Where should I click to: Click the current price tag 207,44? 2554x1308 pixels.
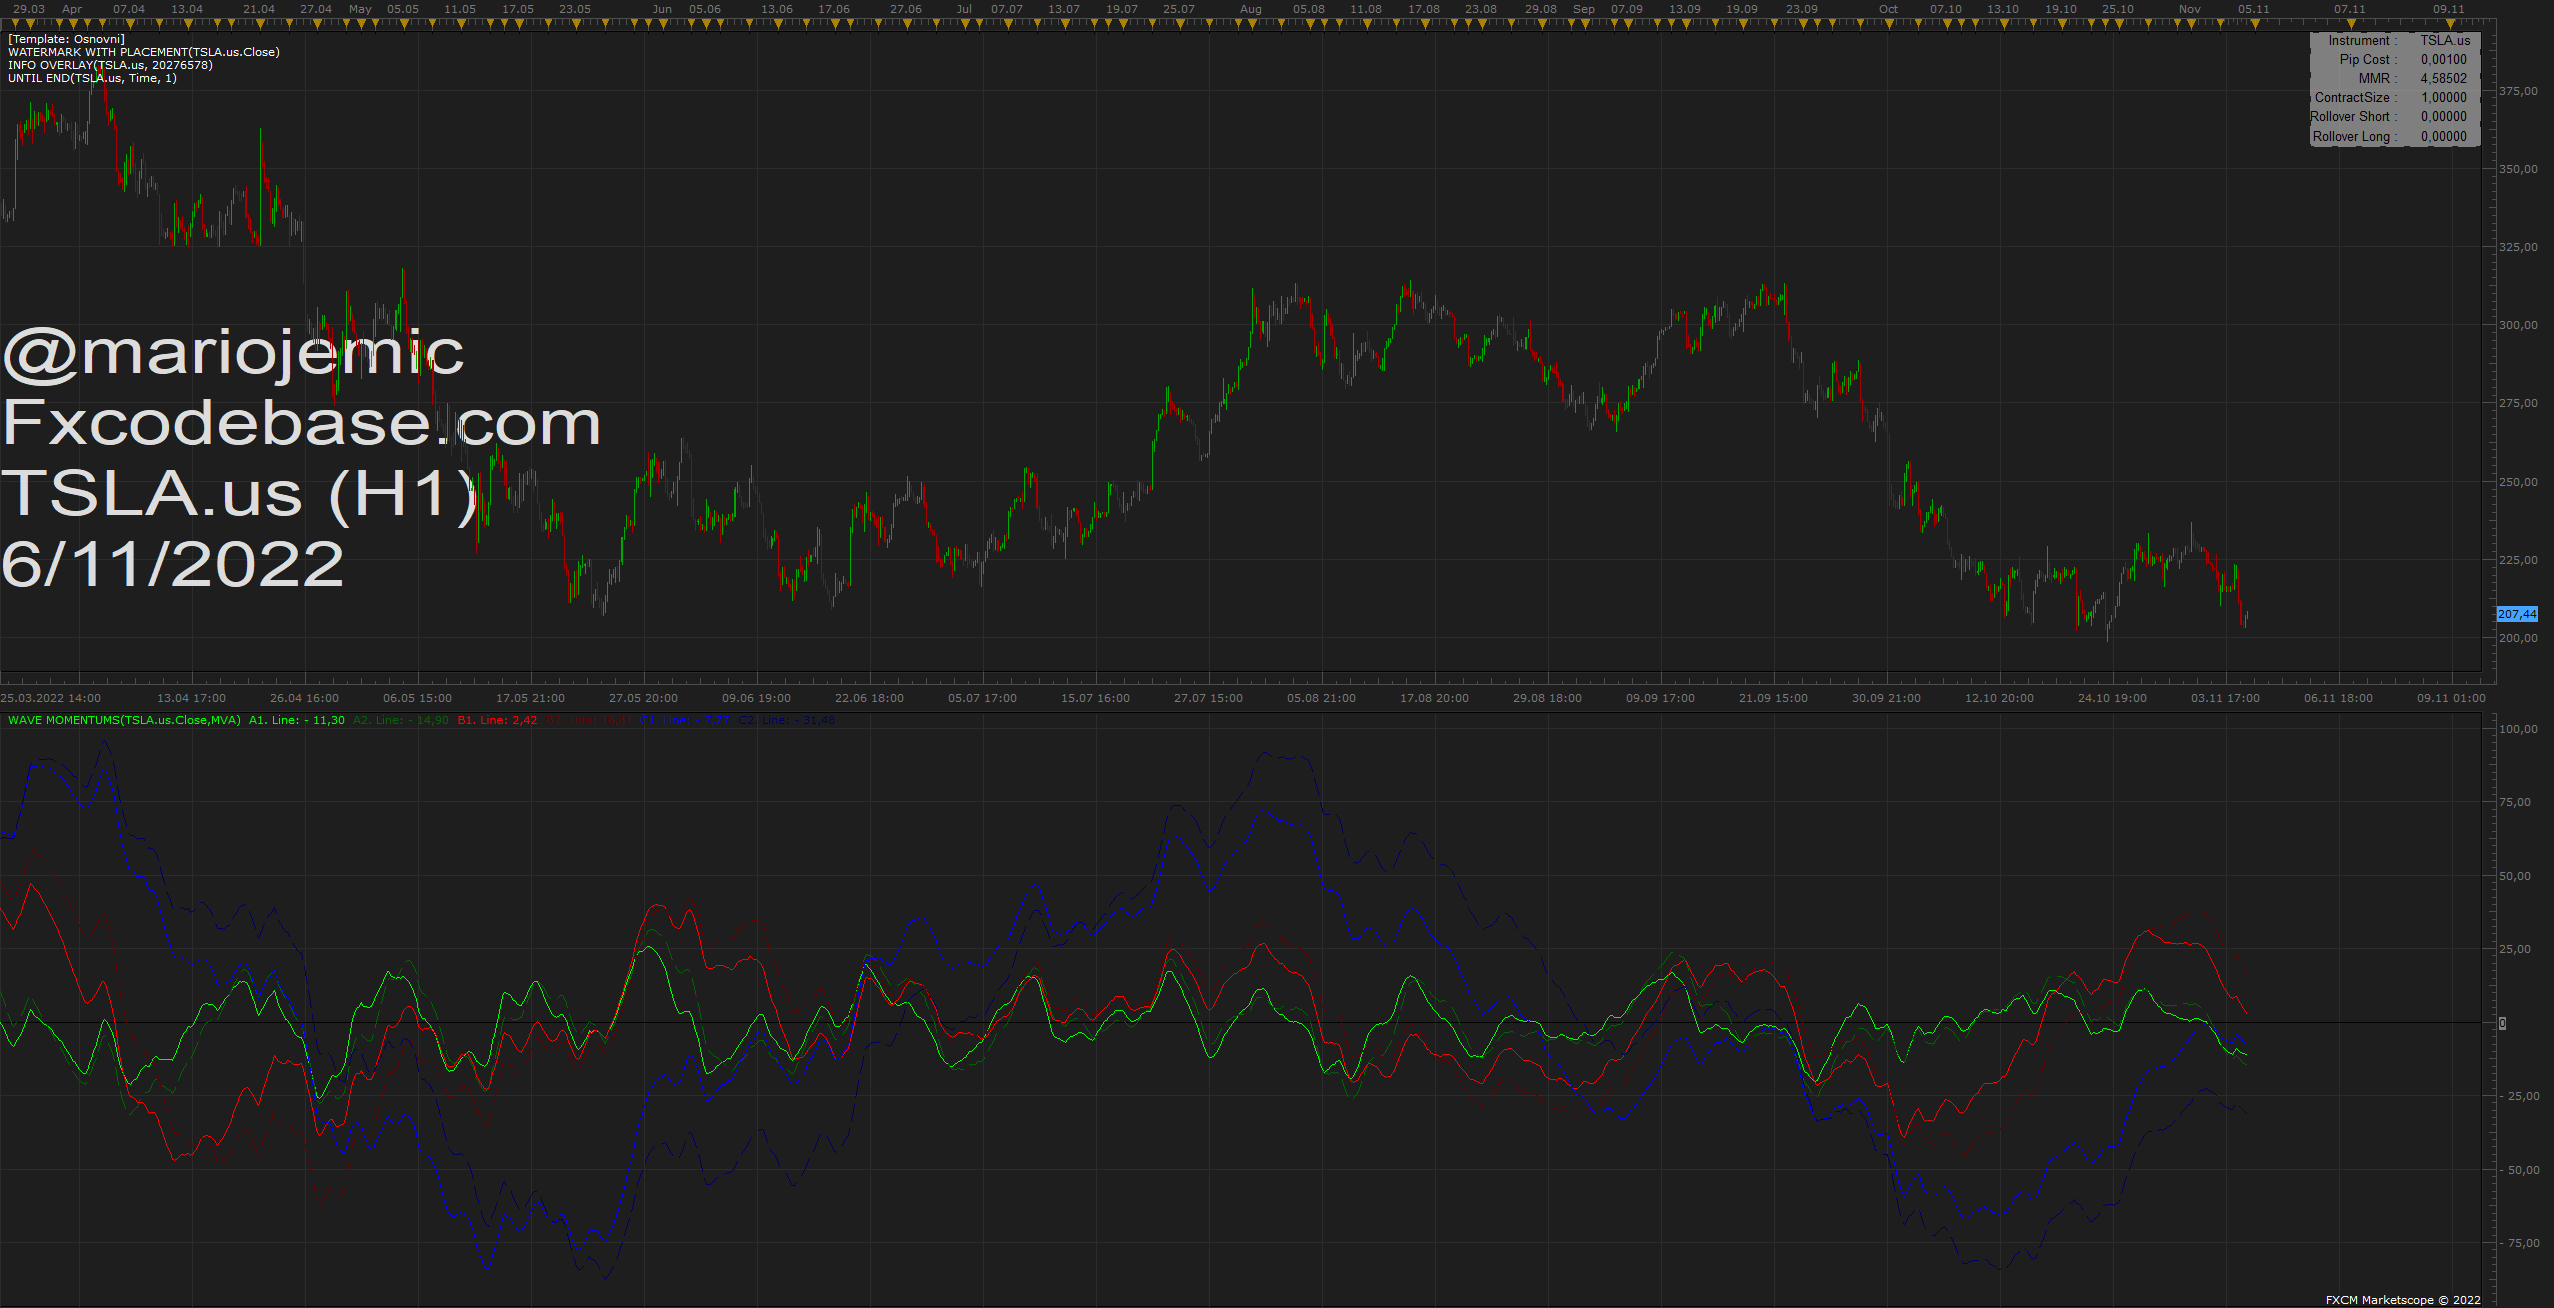pos(2517,614)
